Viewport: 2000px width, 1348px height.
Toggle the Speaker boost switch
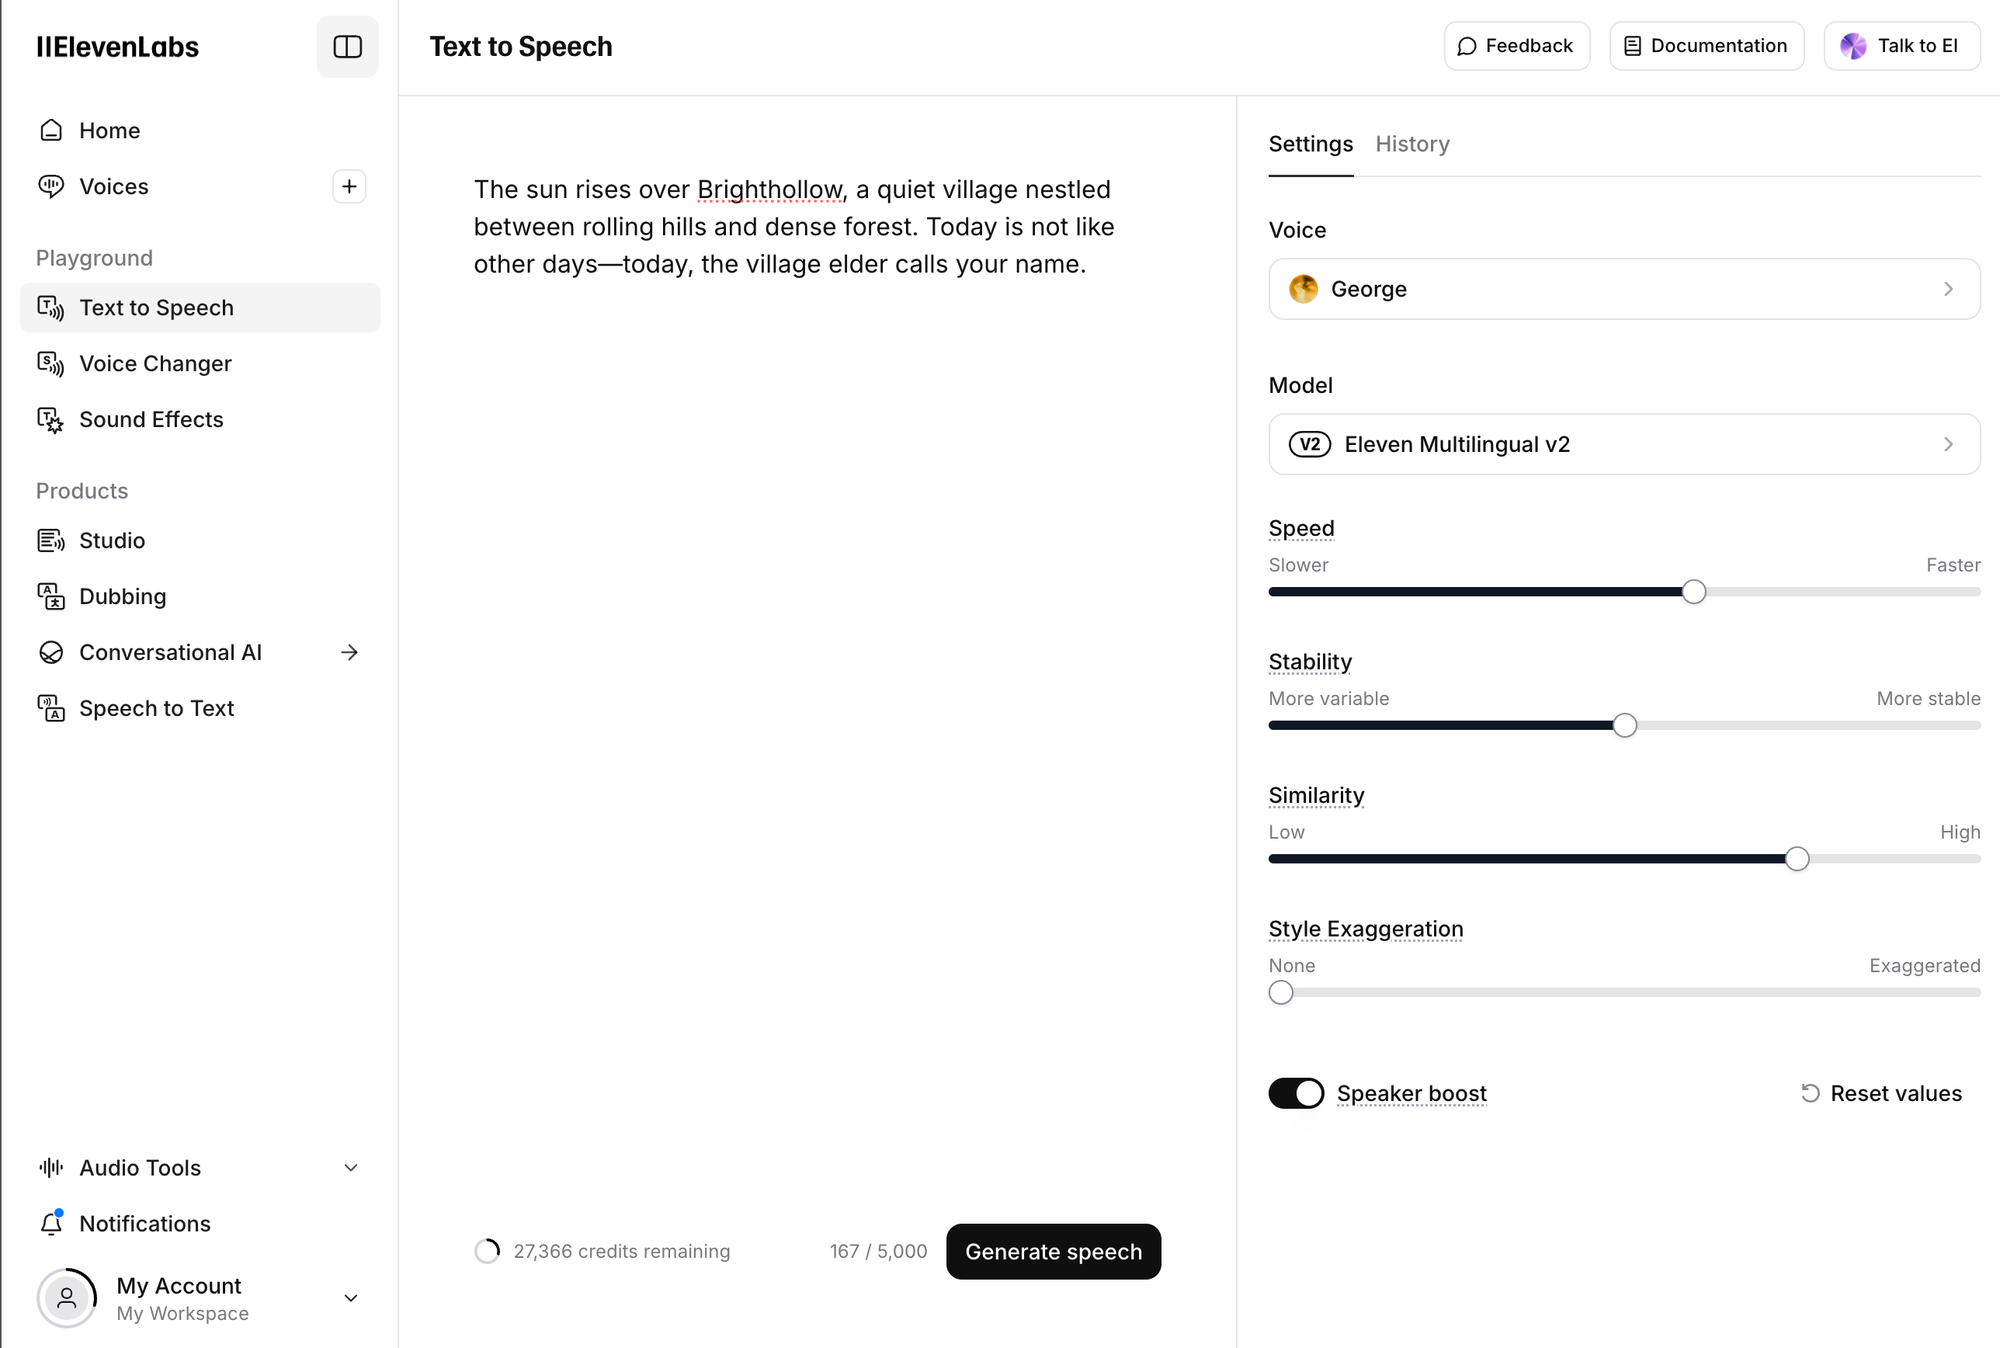point(1296,1093)
